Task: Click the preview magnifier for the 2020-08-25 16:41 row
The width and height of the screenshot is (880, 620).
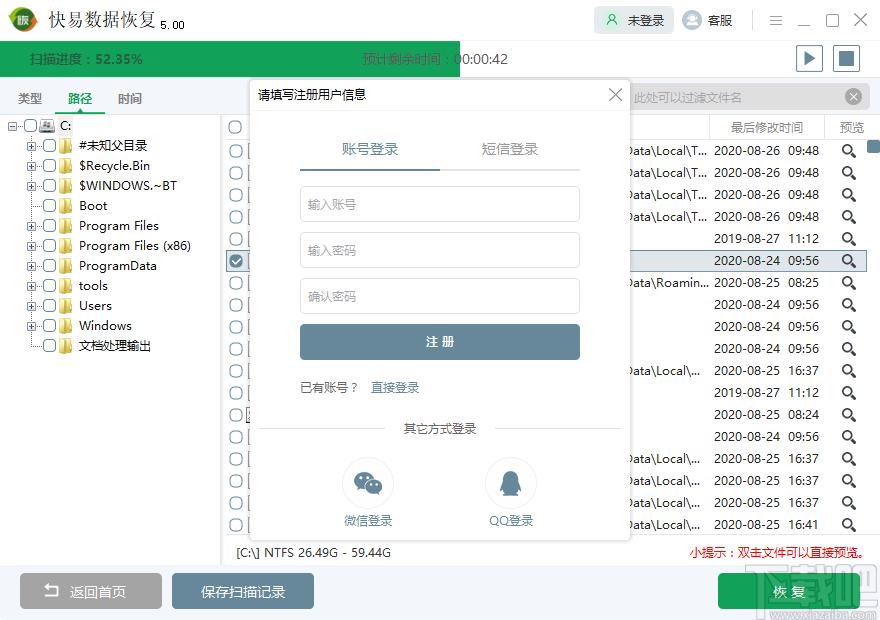Action: (x=849, y=525)
